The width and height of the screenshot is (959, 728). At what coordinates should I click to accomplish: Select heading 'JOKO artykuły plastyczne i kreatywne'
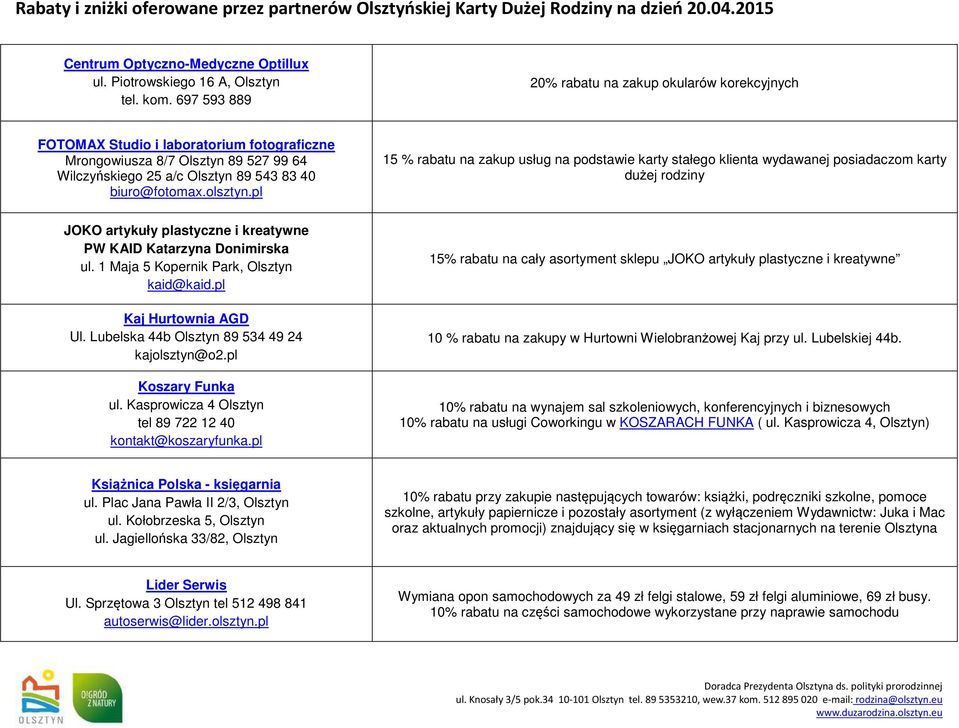point(186,231)
